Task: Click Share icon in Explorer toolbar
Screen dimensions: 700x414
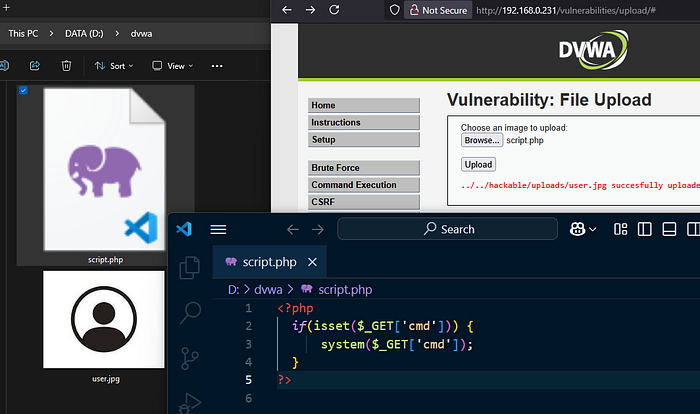Action: click(x=35, y=66)
